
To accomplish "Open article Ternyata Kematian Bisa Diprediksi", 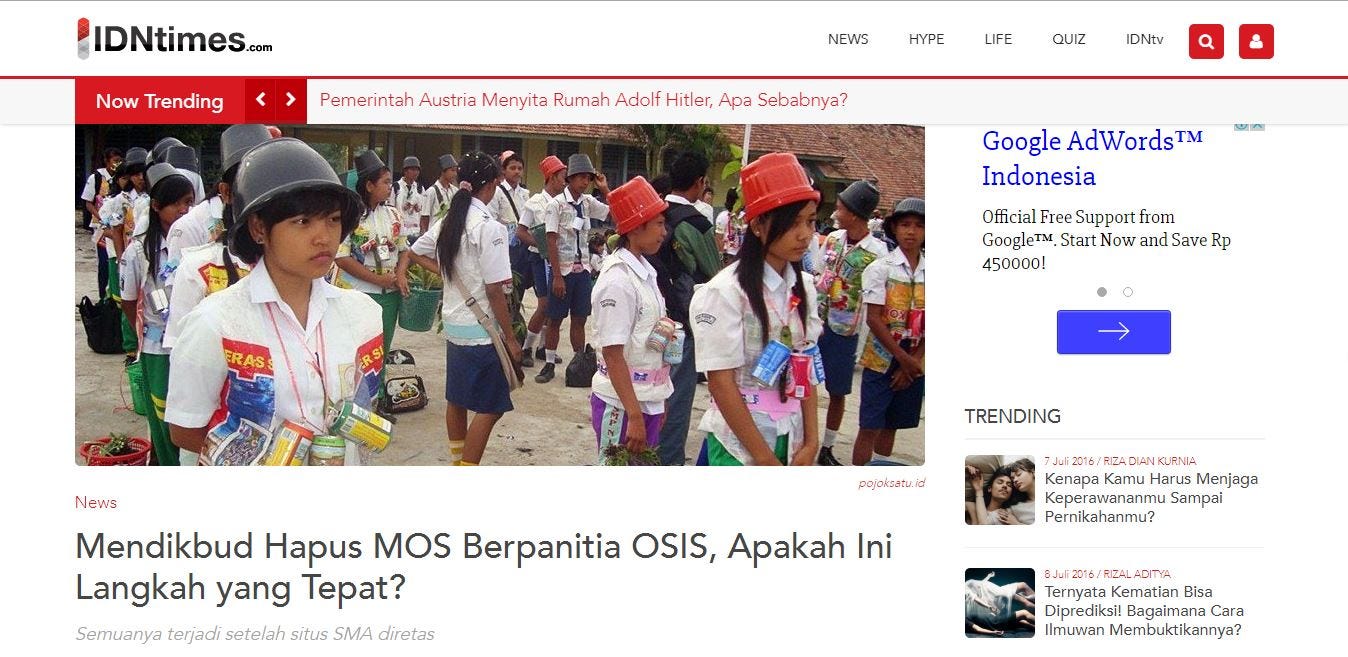I will (x=1144, y=611).
